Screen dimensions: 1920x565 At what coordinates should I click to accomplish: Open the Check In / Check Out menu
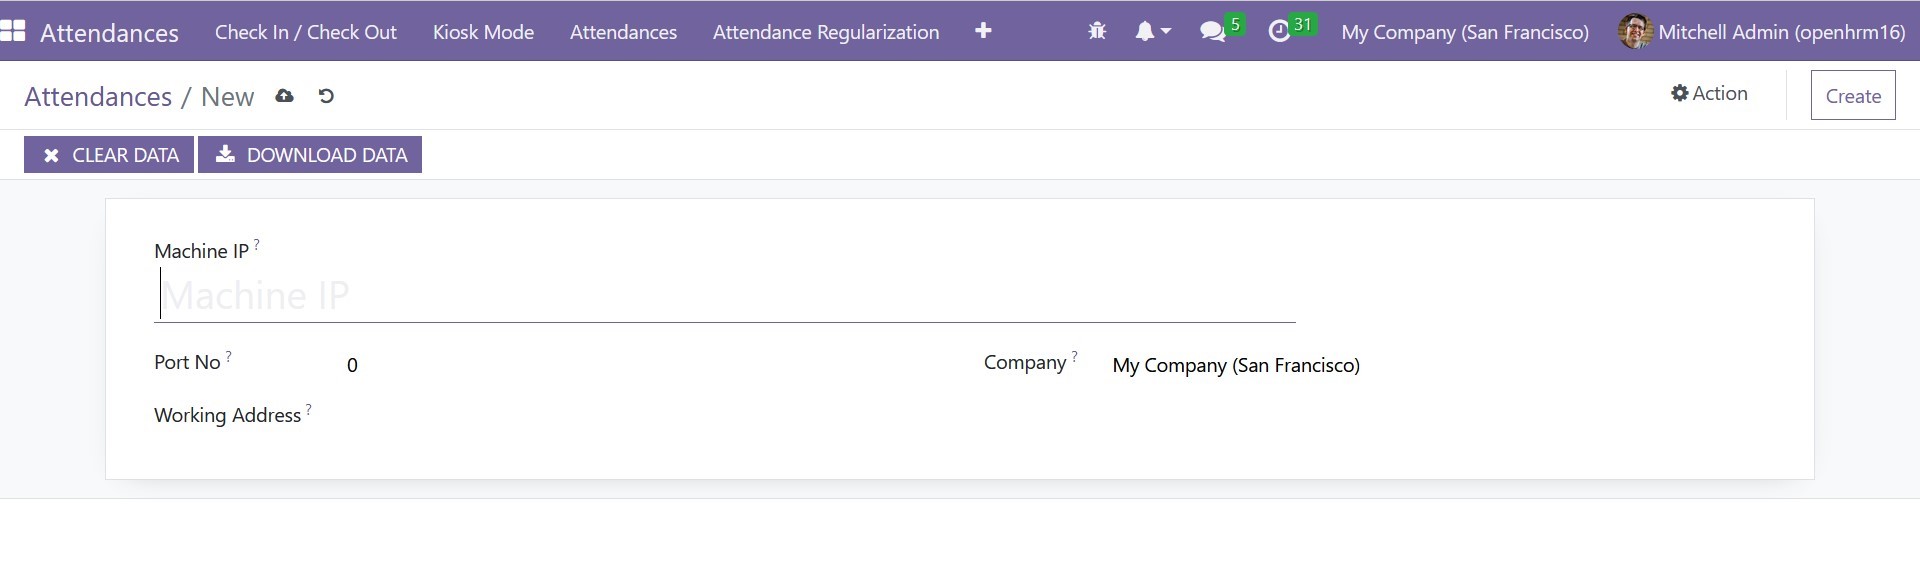(x=305, y=32)
